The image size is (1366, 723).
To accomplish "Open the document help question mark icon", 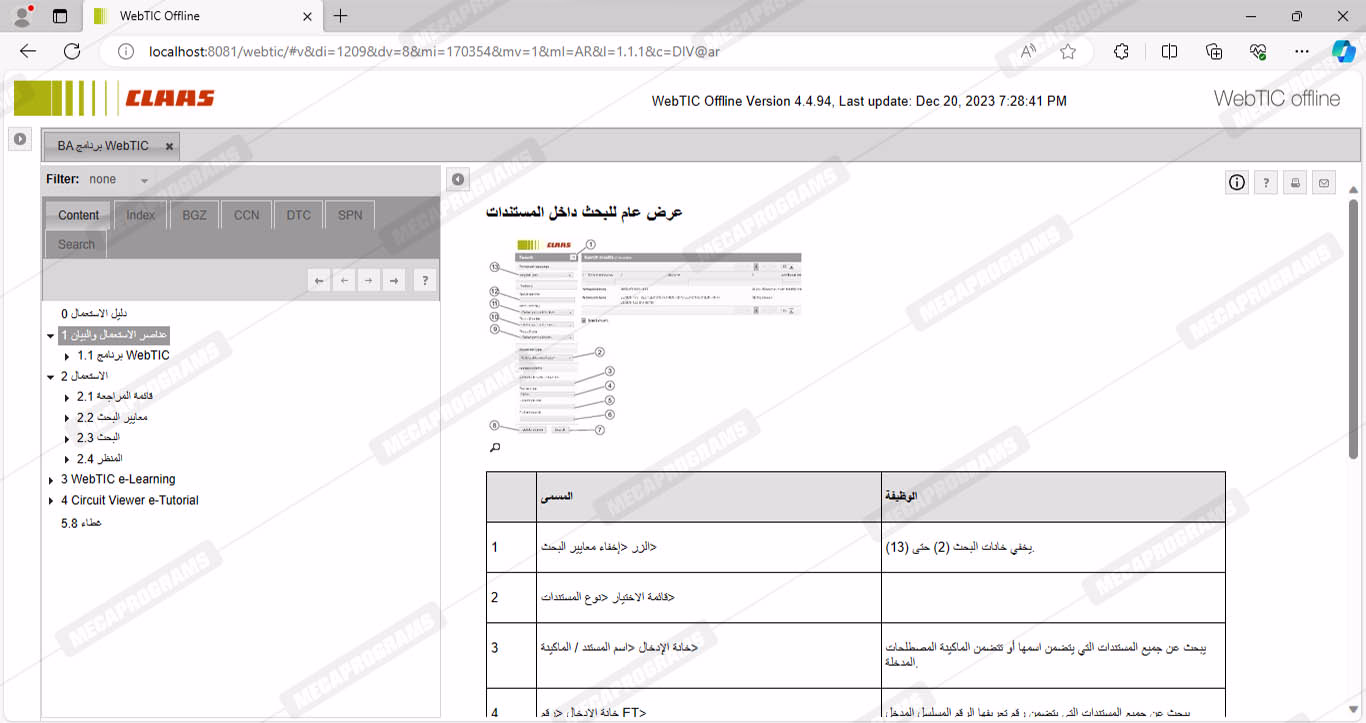I will (x=1266, y=182).
